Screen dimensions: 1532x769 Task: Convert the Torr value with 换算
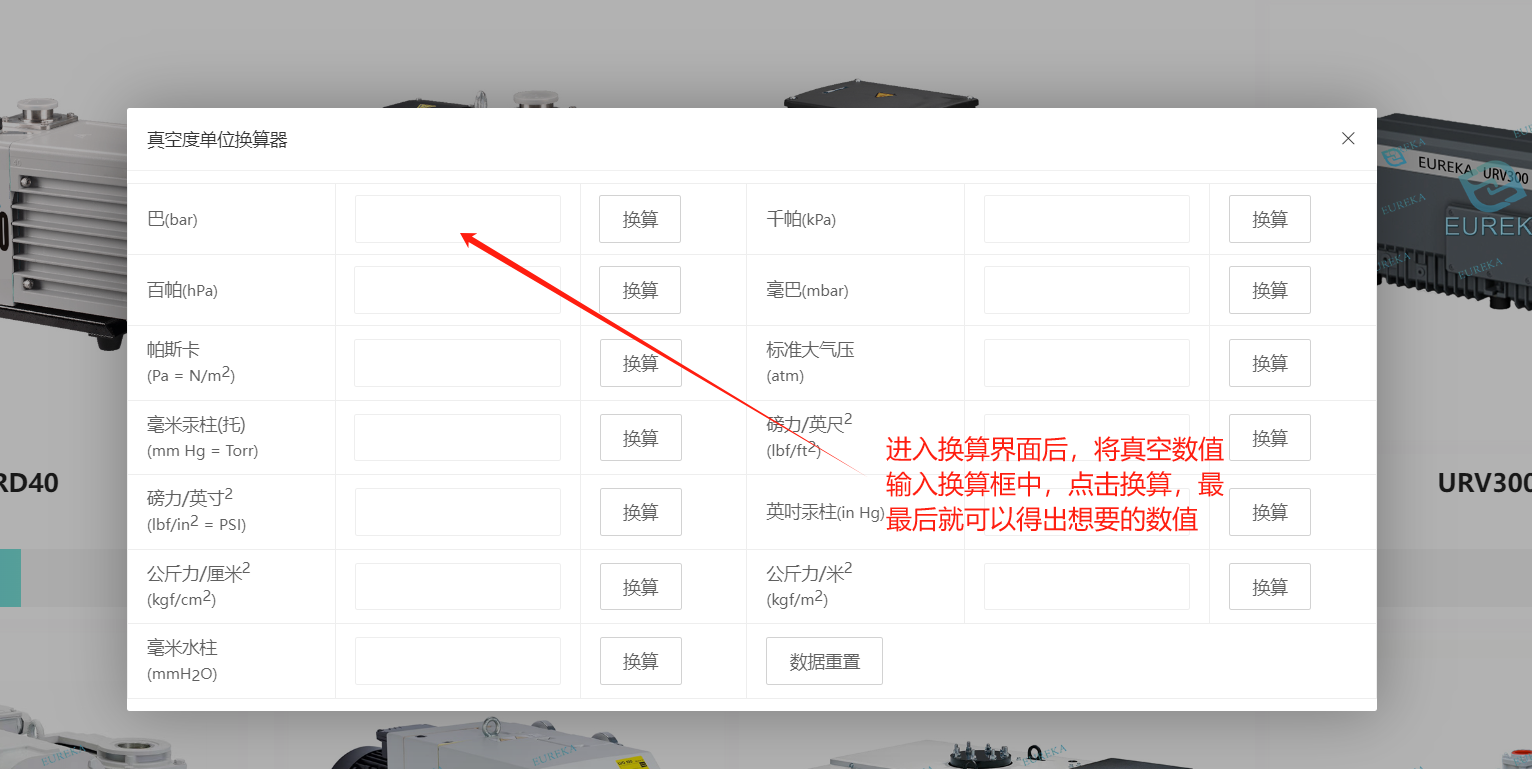640,438
